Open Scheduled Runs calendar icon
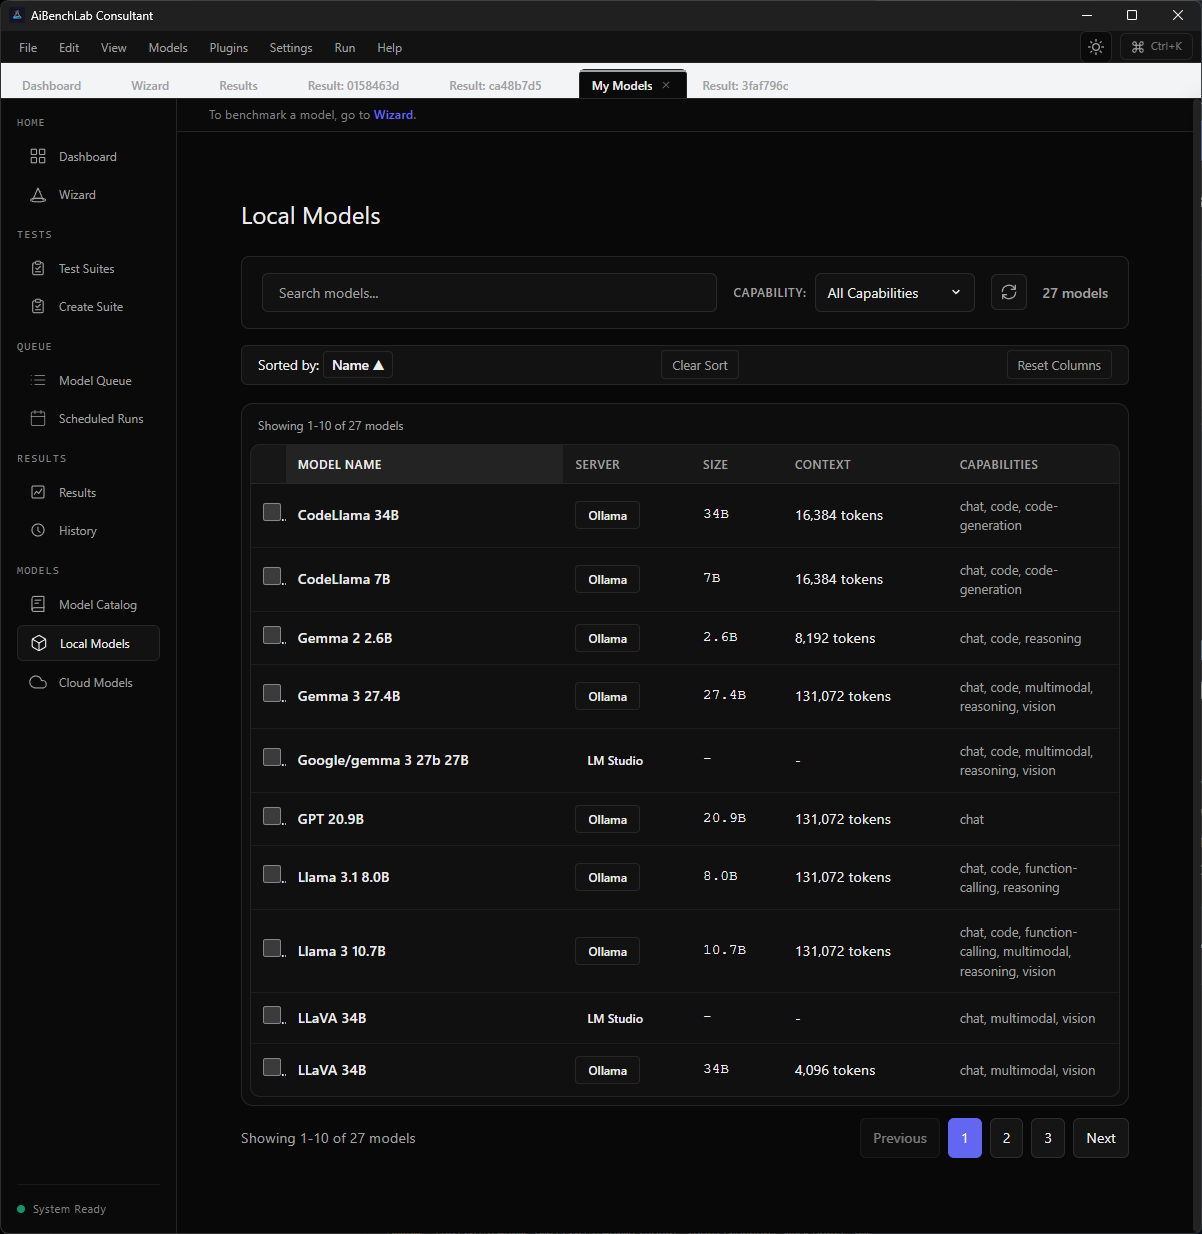This screenshot has width=1202, height=1234. (x=38, y=418)
